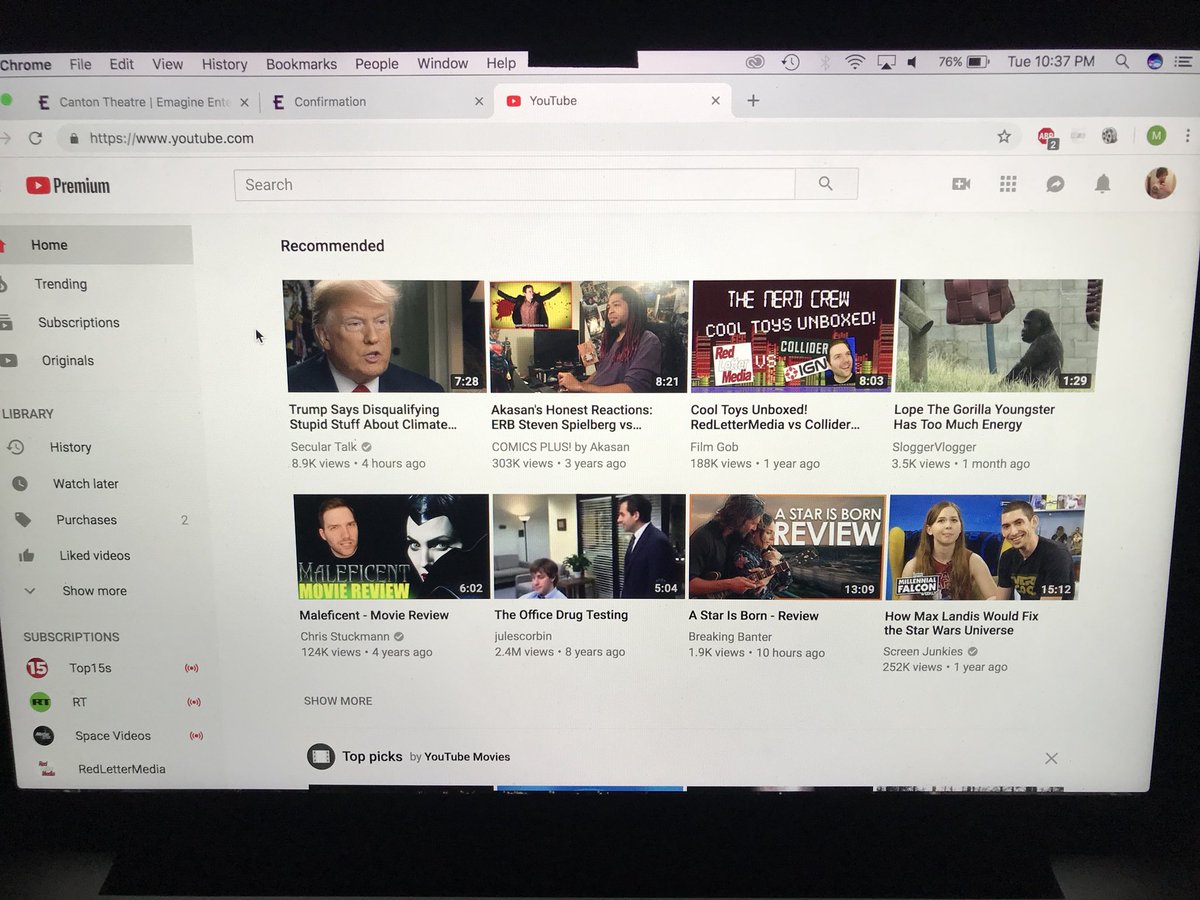
Task: Bookmark page with the star icon
Action: (1004, 137)
